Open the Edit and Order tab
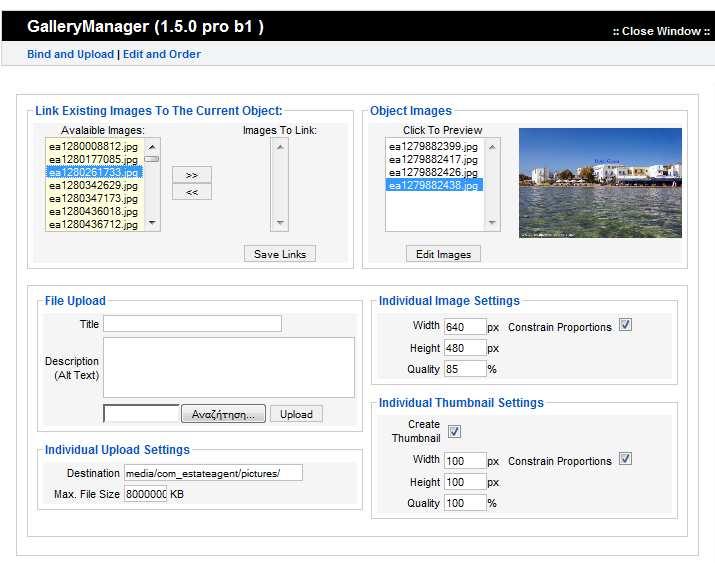Image resolution: width=715 pixels, height=563 pixels. tap(162, 54)
